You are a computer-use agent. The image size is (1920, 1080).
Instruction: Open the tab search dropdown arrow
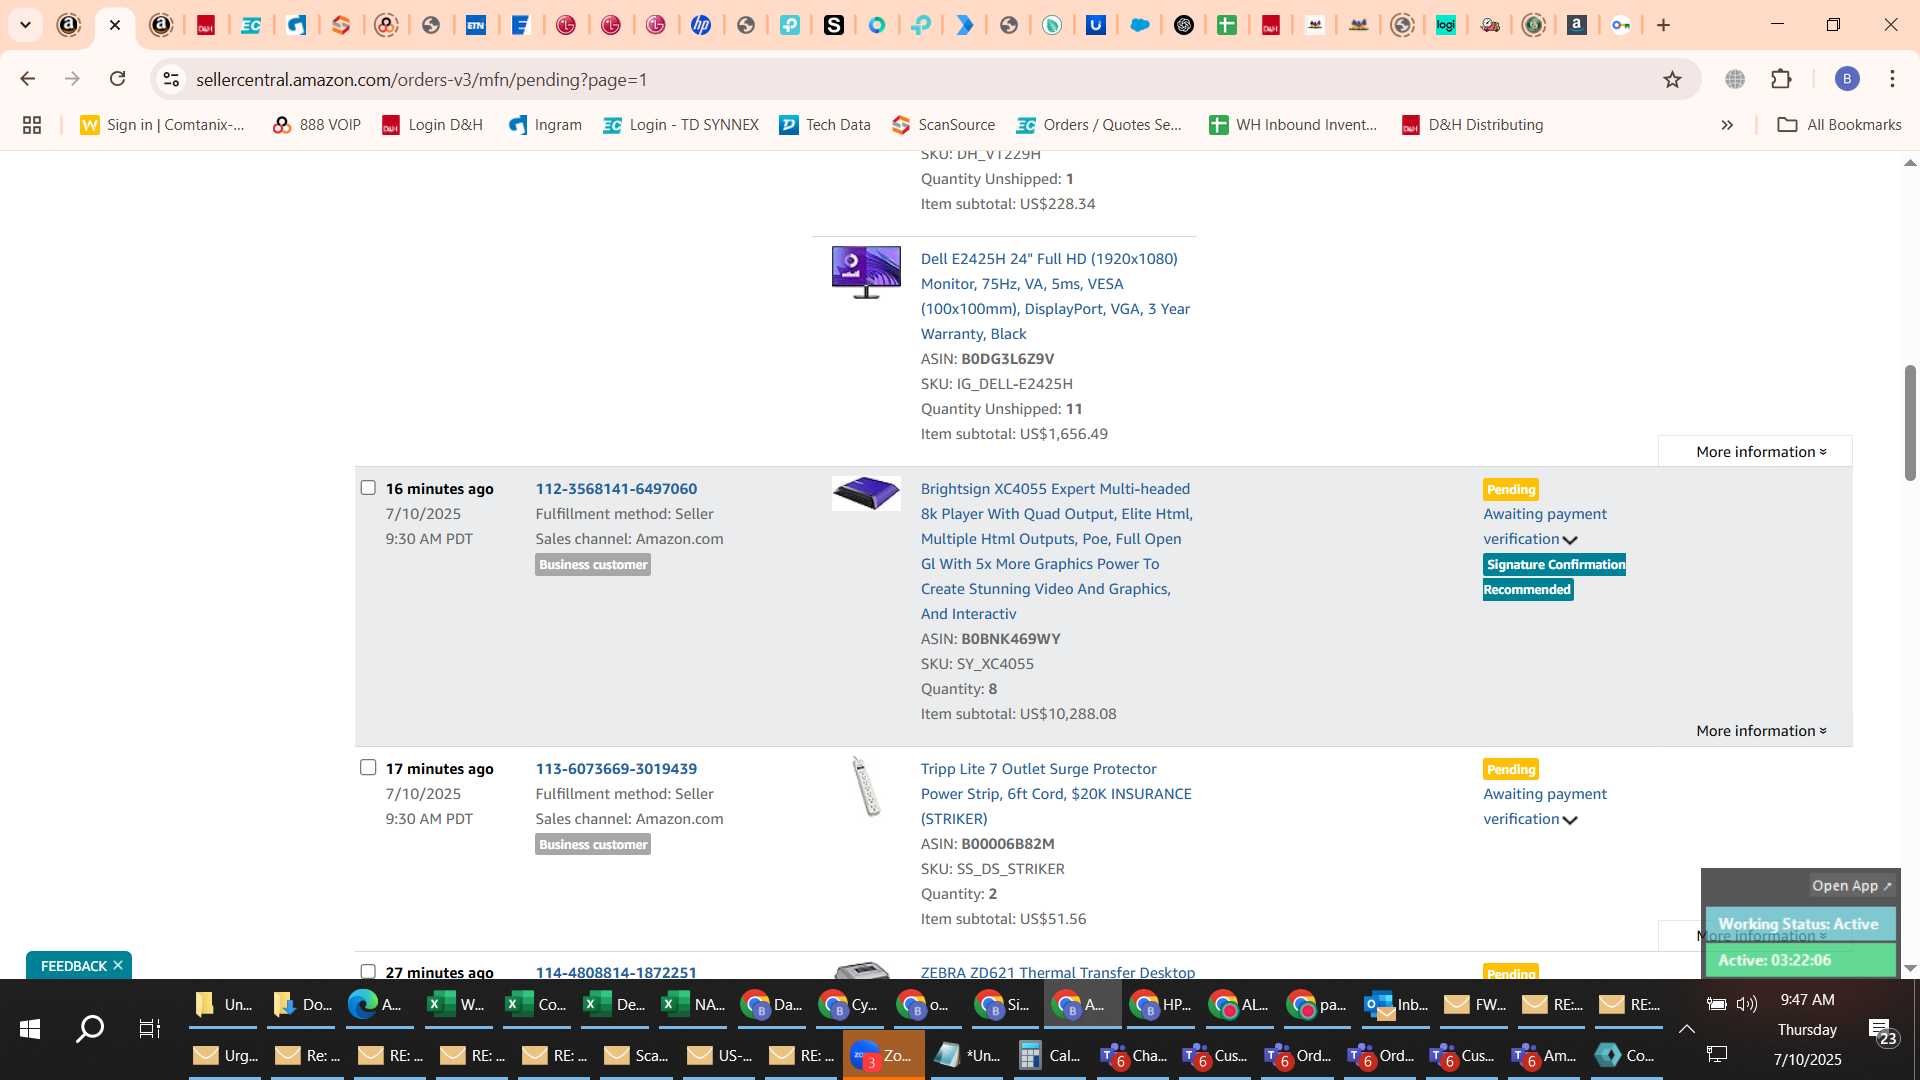[x=25, y=25]
